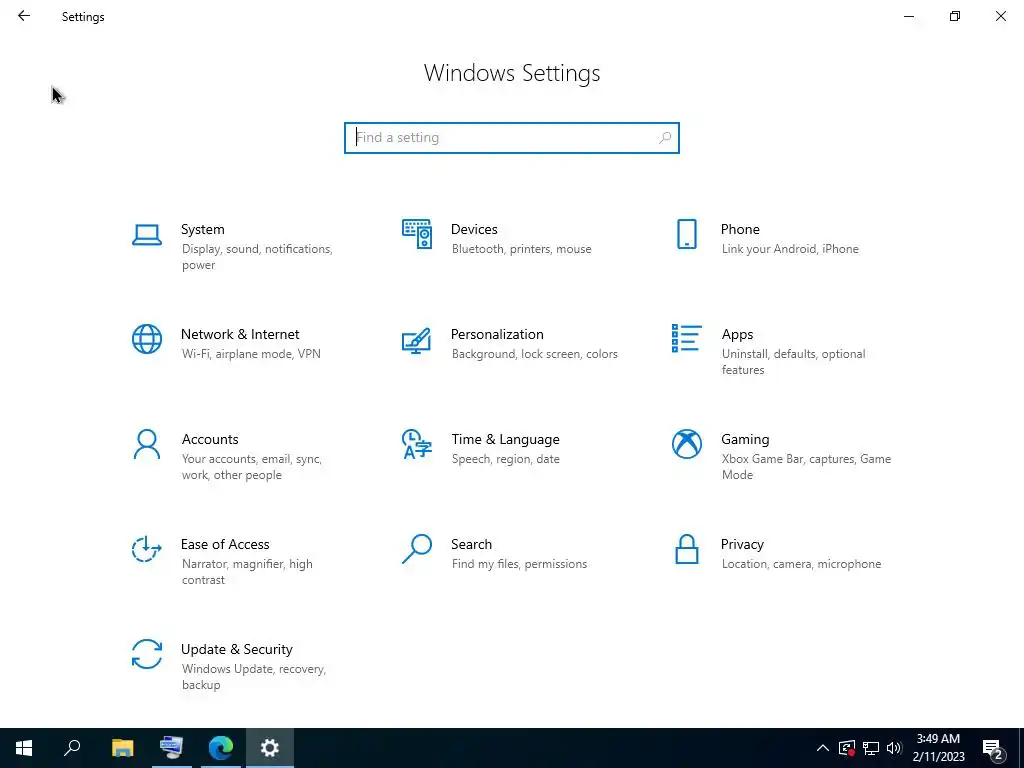Click "Narrator, magnifier, high contrast" text
Viewport: 1024px width, 768px height.
247,571
